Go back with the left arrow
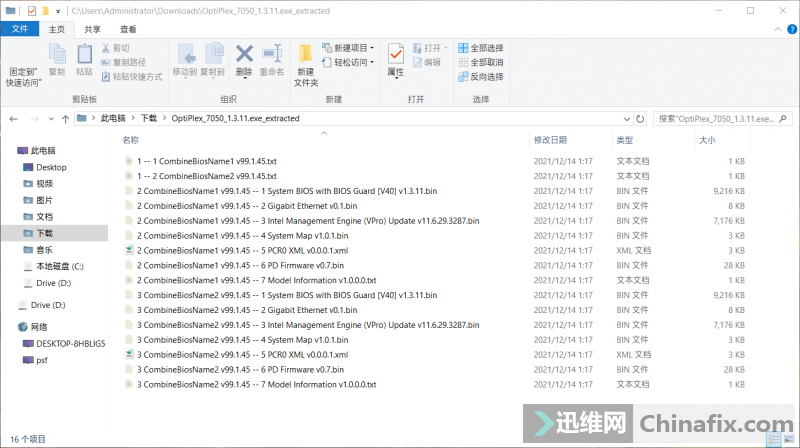This screenshot has height=448, width=800. (x=14, y=119)
